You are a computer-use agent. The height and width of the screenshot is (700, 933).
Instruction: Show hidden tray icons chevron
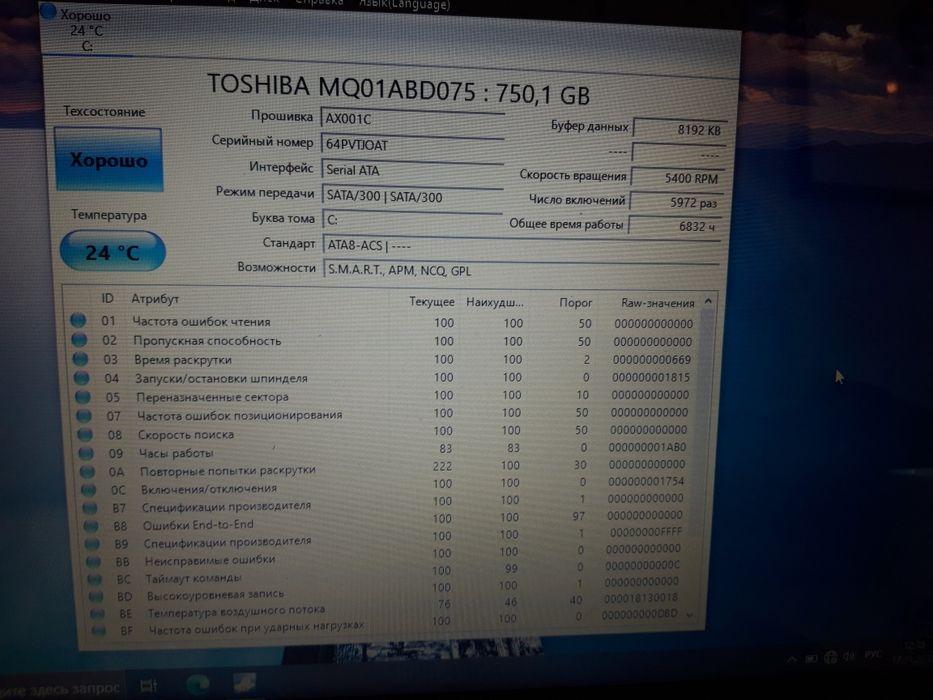coord(792,660)
